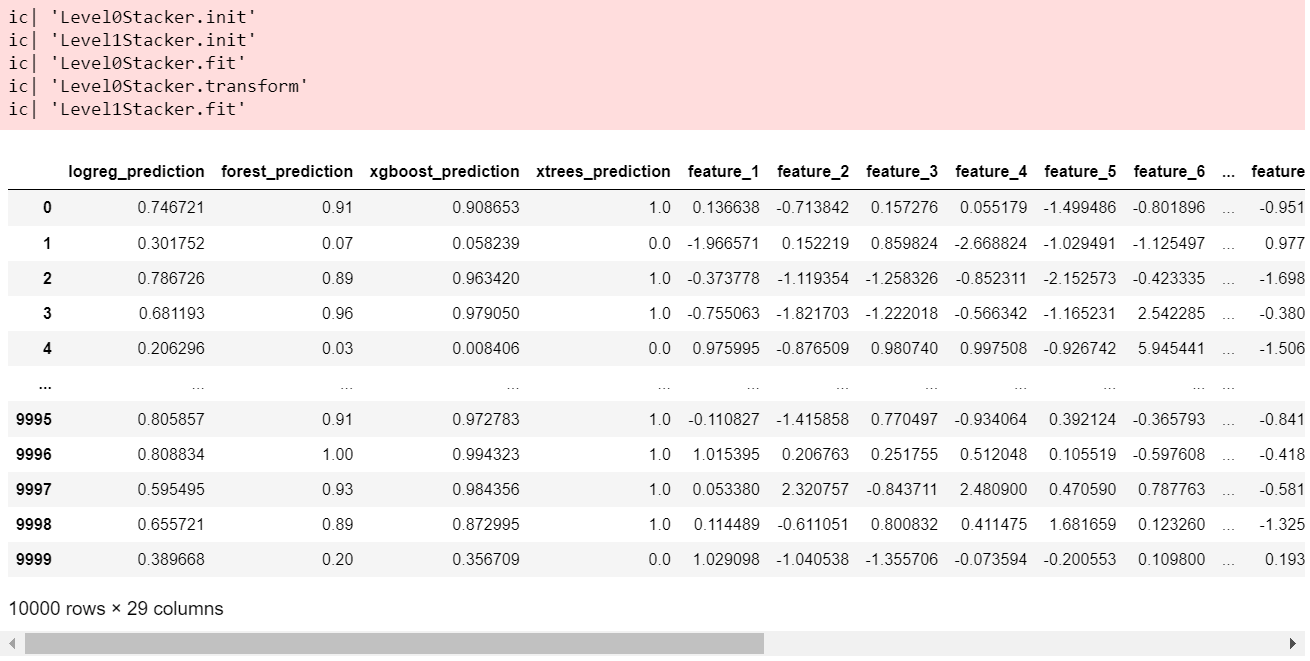This screenshot has width=1310, height=661.
Task: Click row index 9995
Action: tap(34, 419)
